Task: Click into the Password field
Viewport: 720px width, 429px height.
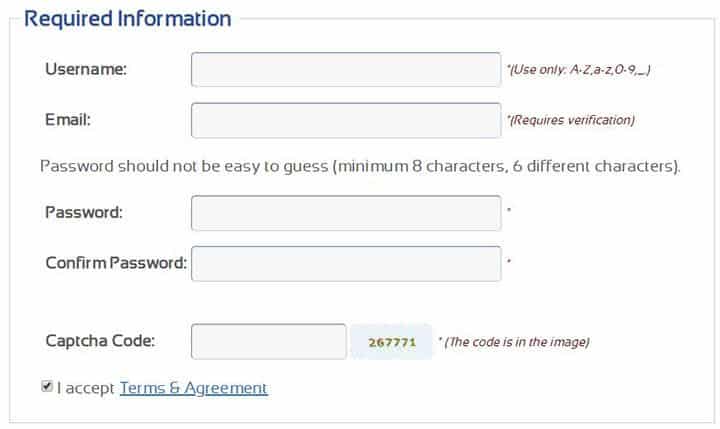Action: 345,213
